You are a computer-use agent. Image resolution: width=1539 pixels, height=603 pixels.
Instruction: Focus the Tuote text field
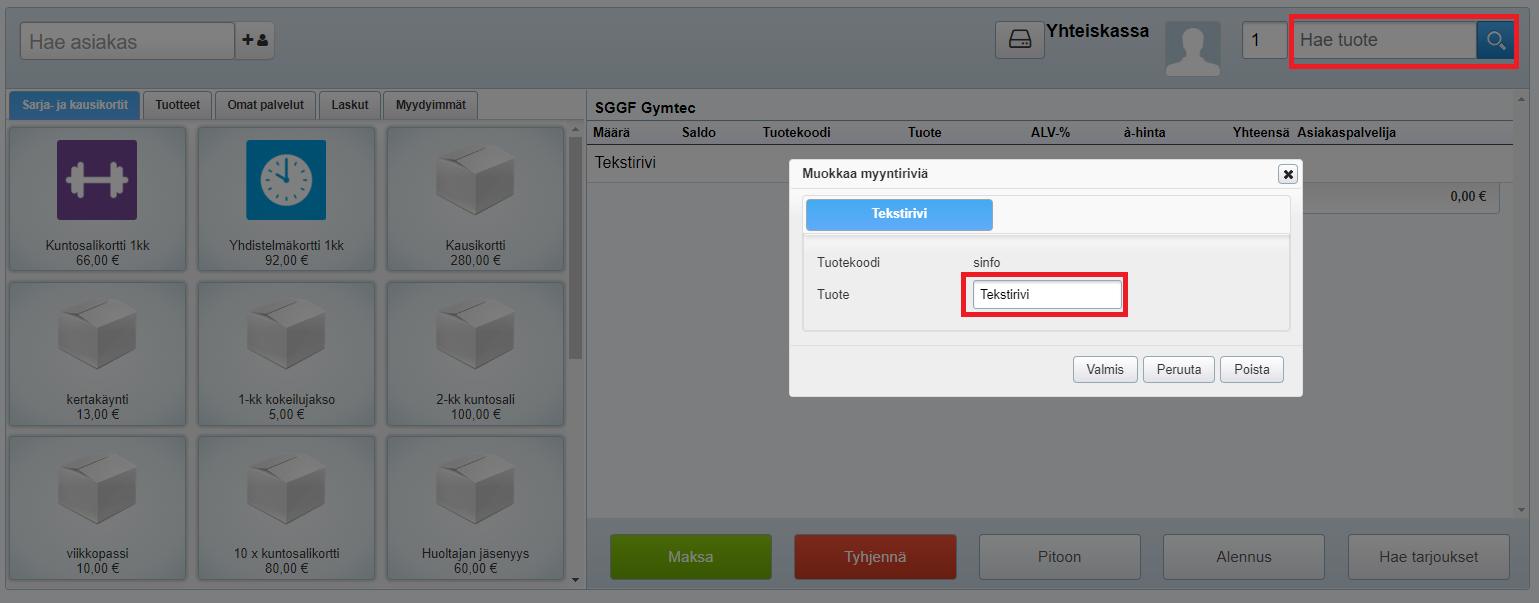1046,295
